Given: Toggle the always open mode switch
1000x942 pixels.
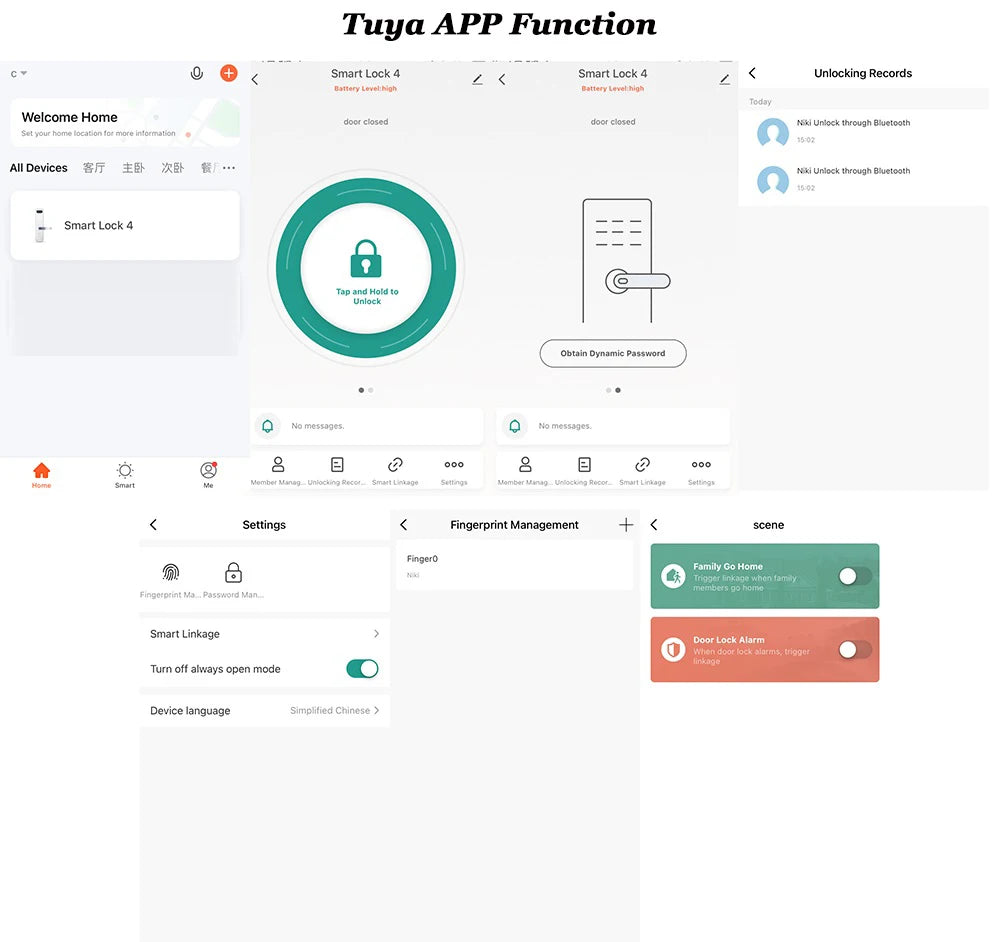Looking at the screenshot, I should (x=362, y=668).
